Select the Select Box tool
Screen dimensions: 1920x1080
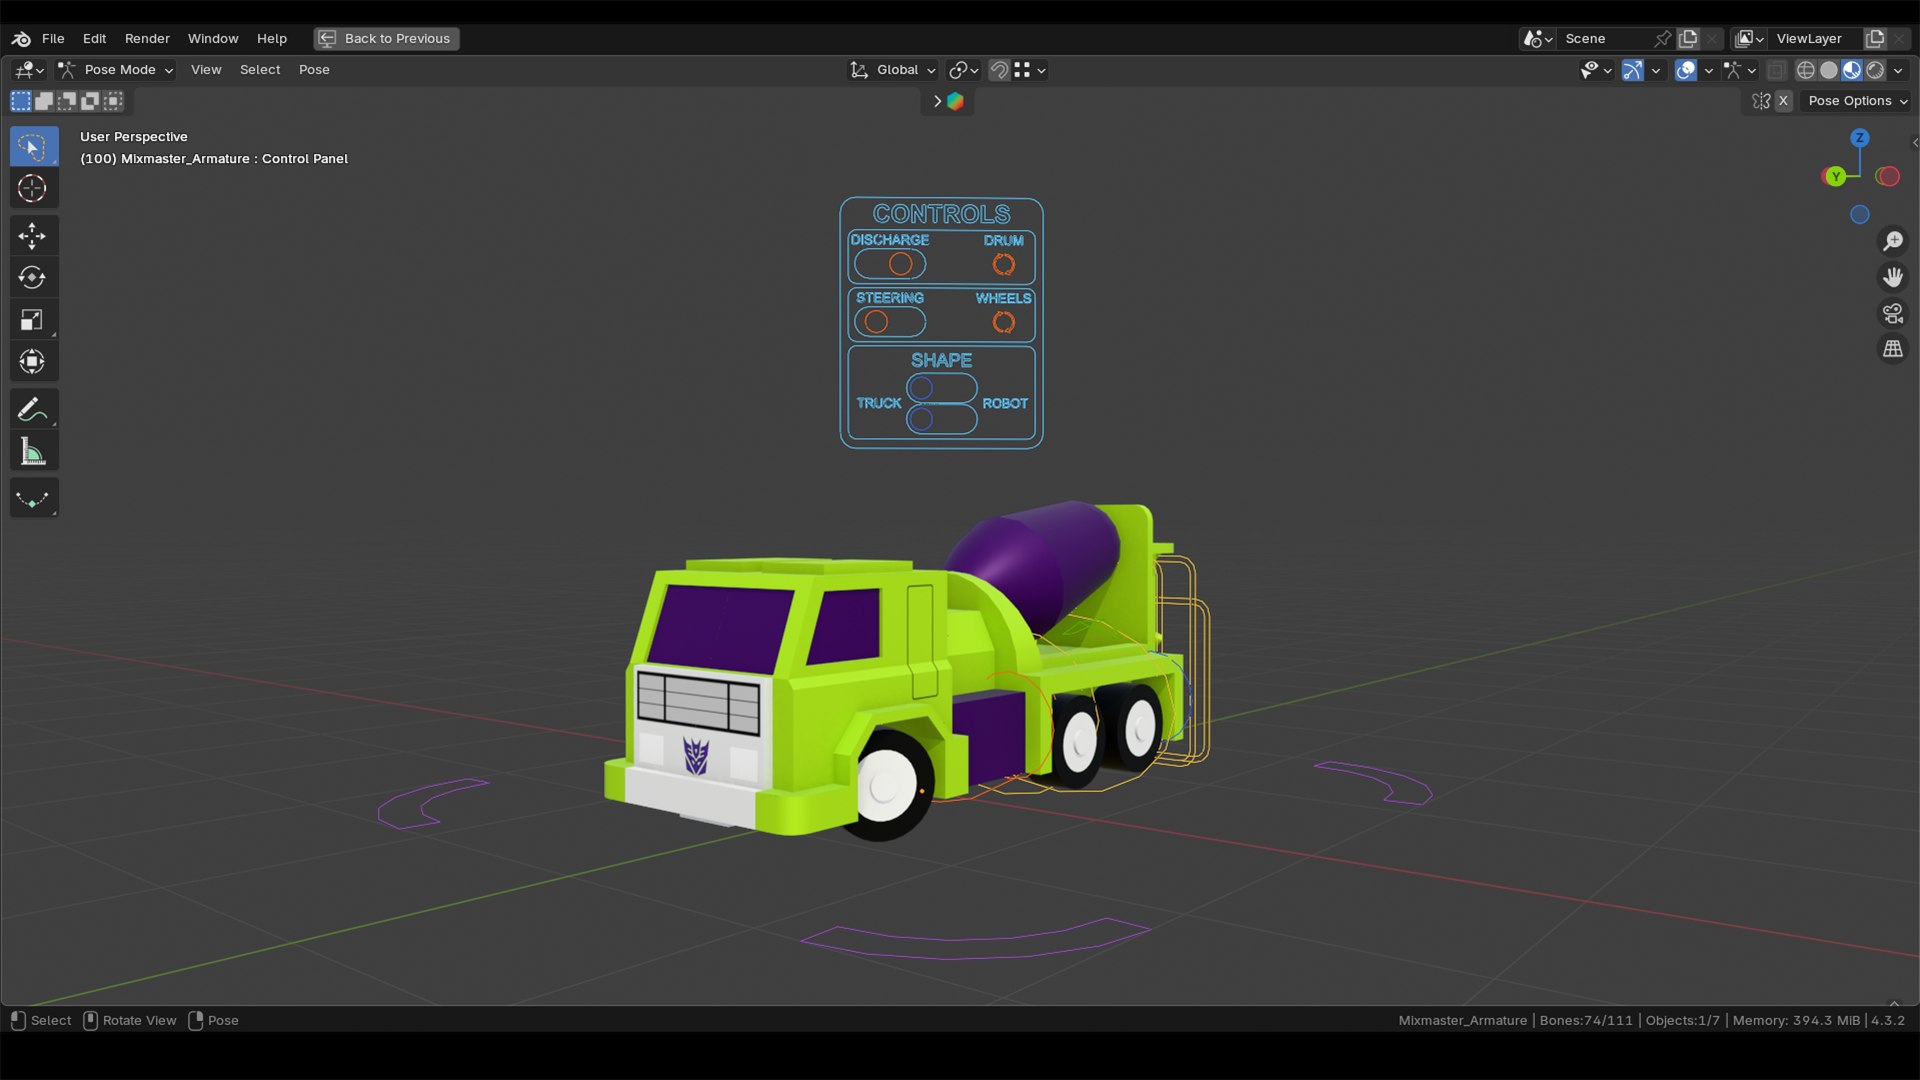tap(34, 146)
